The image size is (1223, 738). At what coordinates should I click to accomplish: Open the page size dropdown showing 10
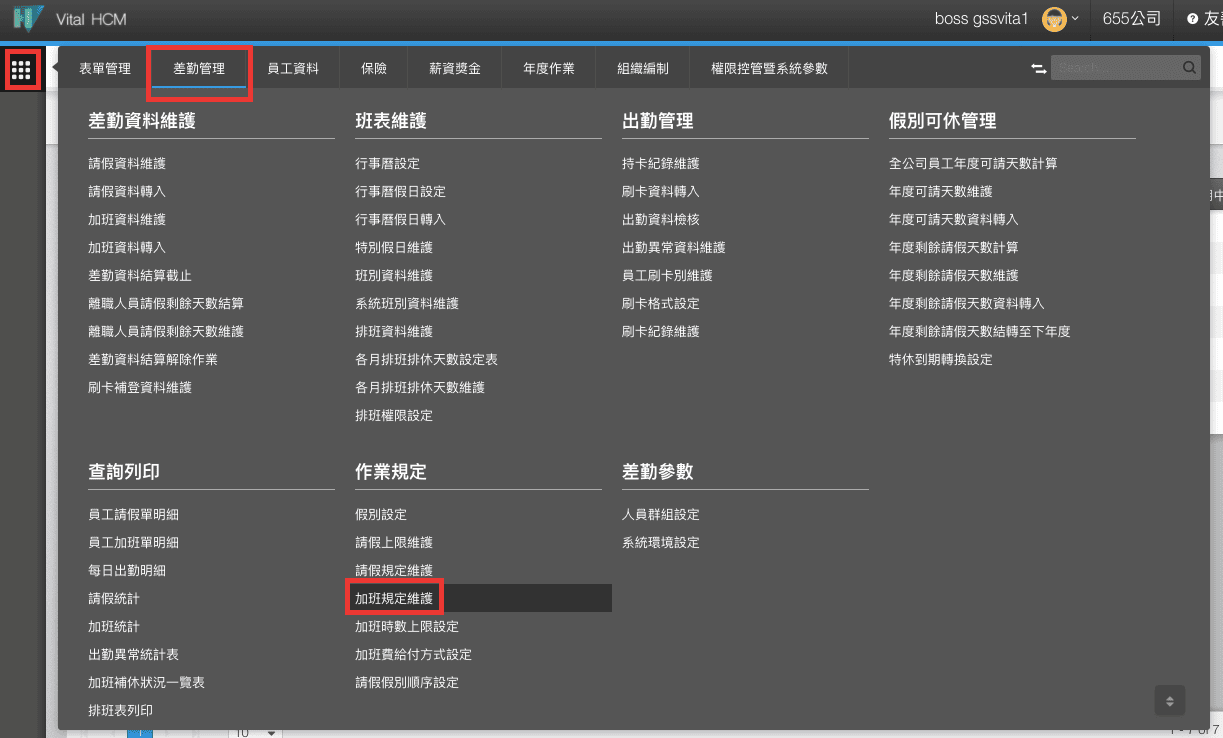[256, 732]
